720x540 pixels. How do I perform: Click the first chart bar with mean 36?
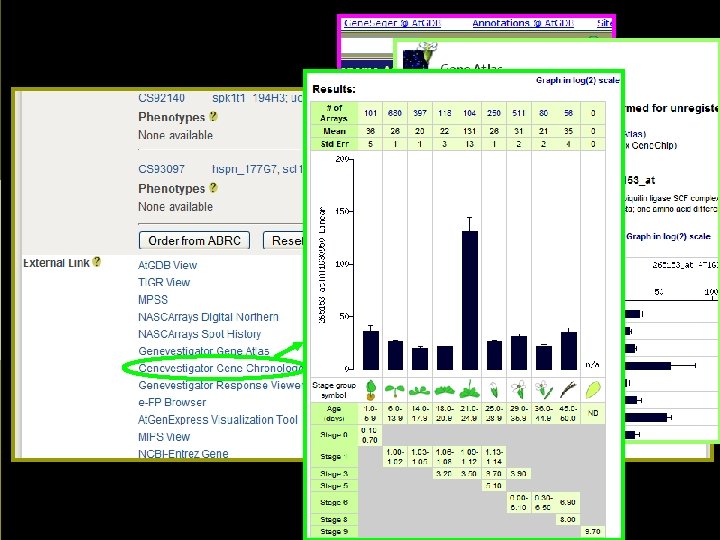[x=371, y=350]
